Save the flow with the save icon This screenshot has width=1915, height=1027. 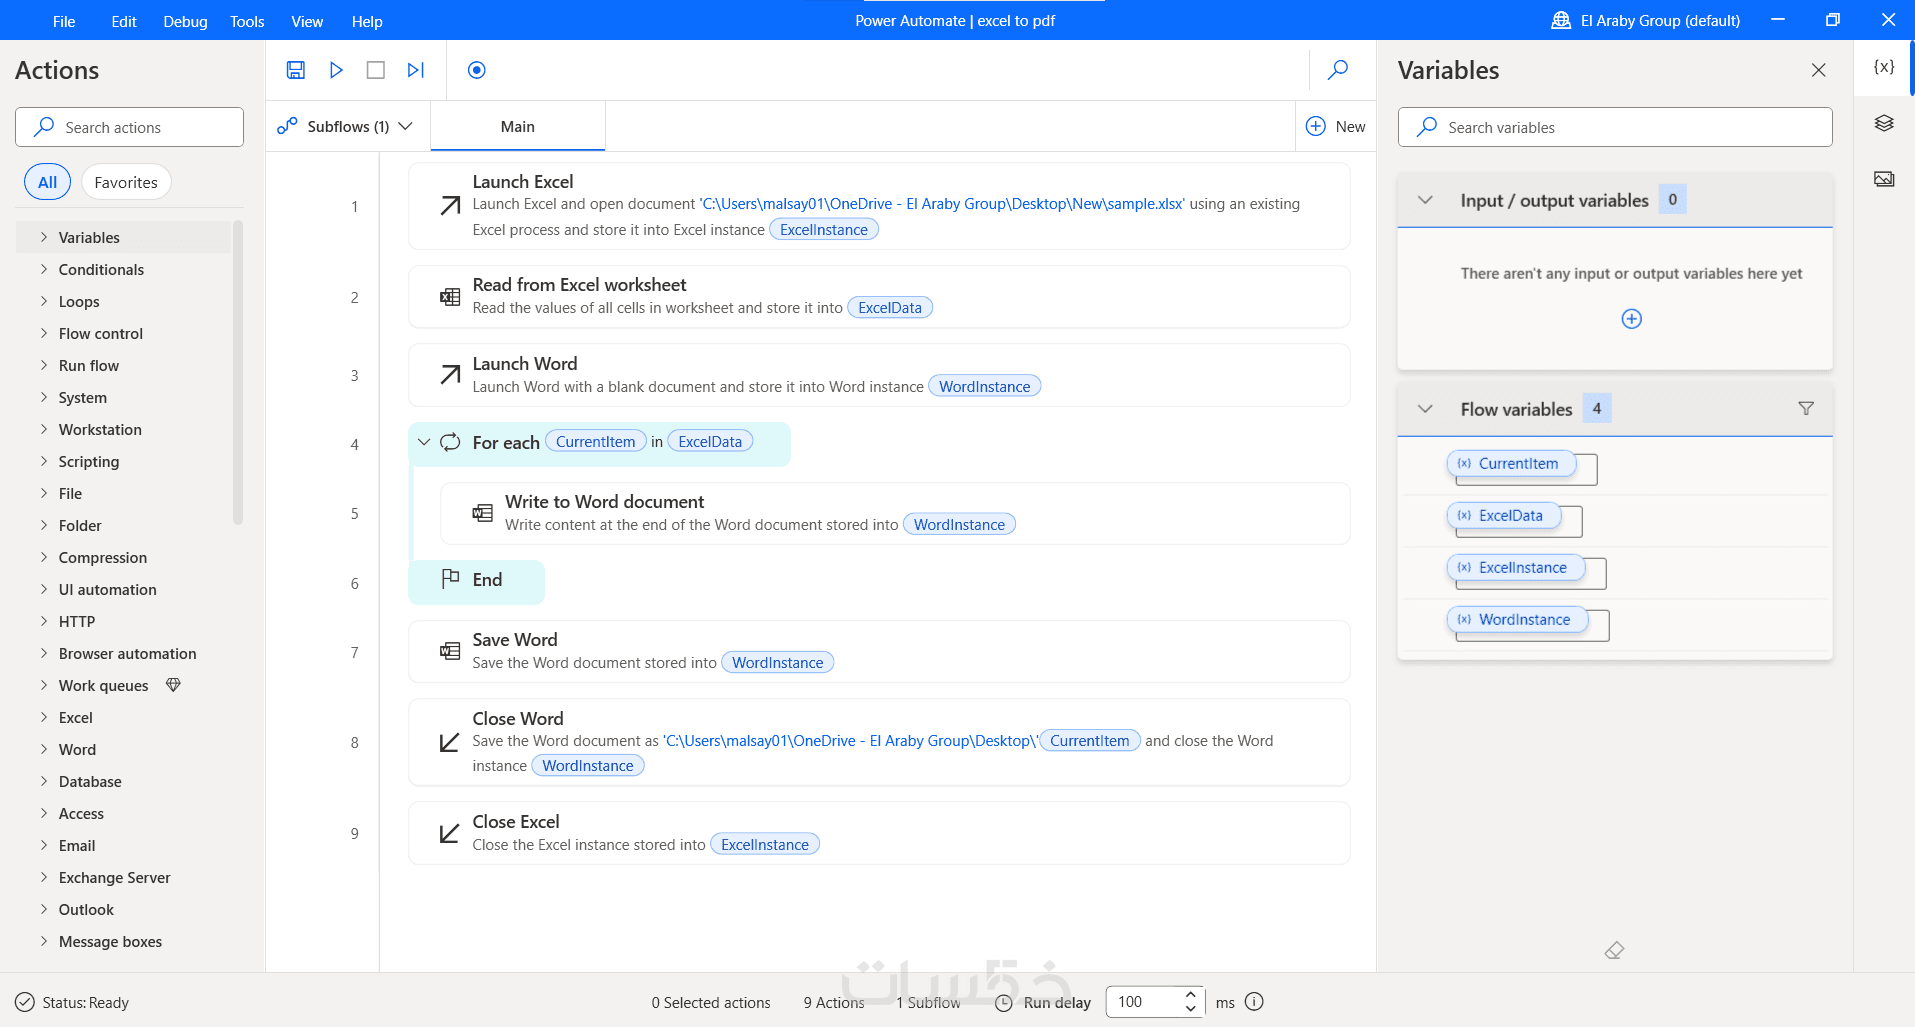[x=295, y=70]
